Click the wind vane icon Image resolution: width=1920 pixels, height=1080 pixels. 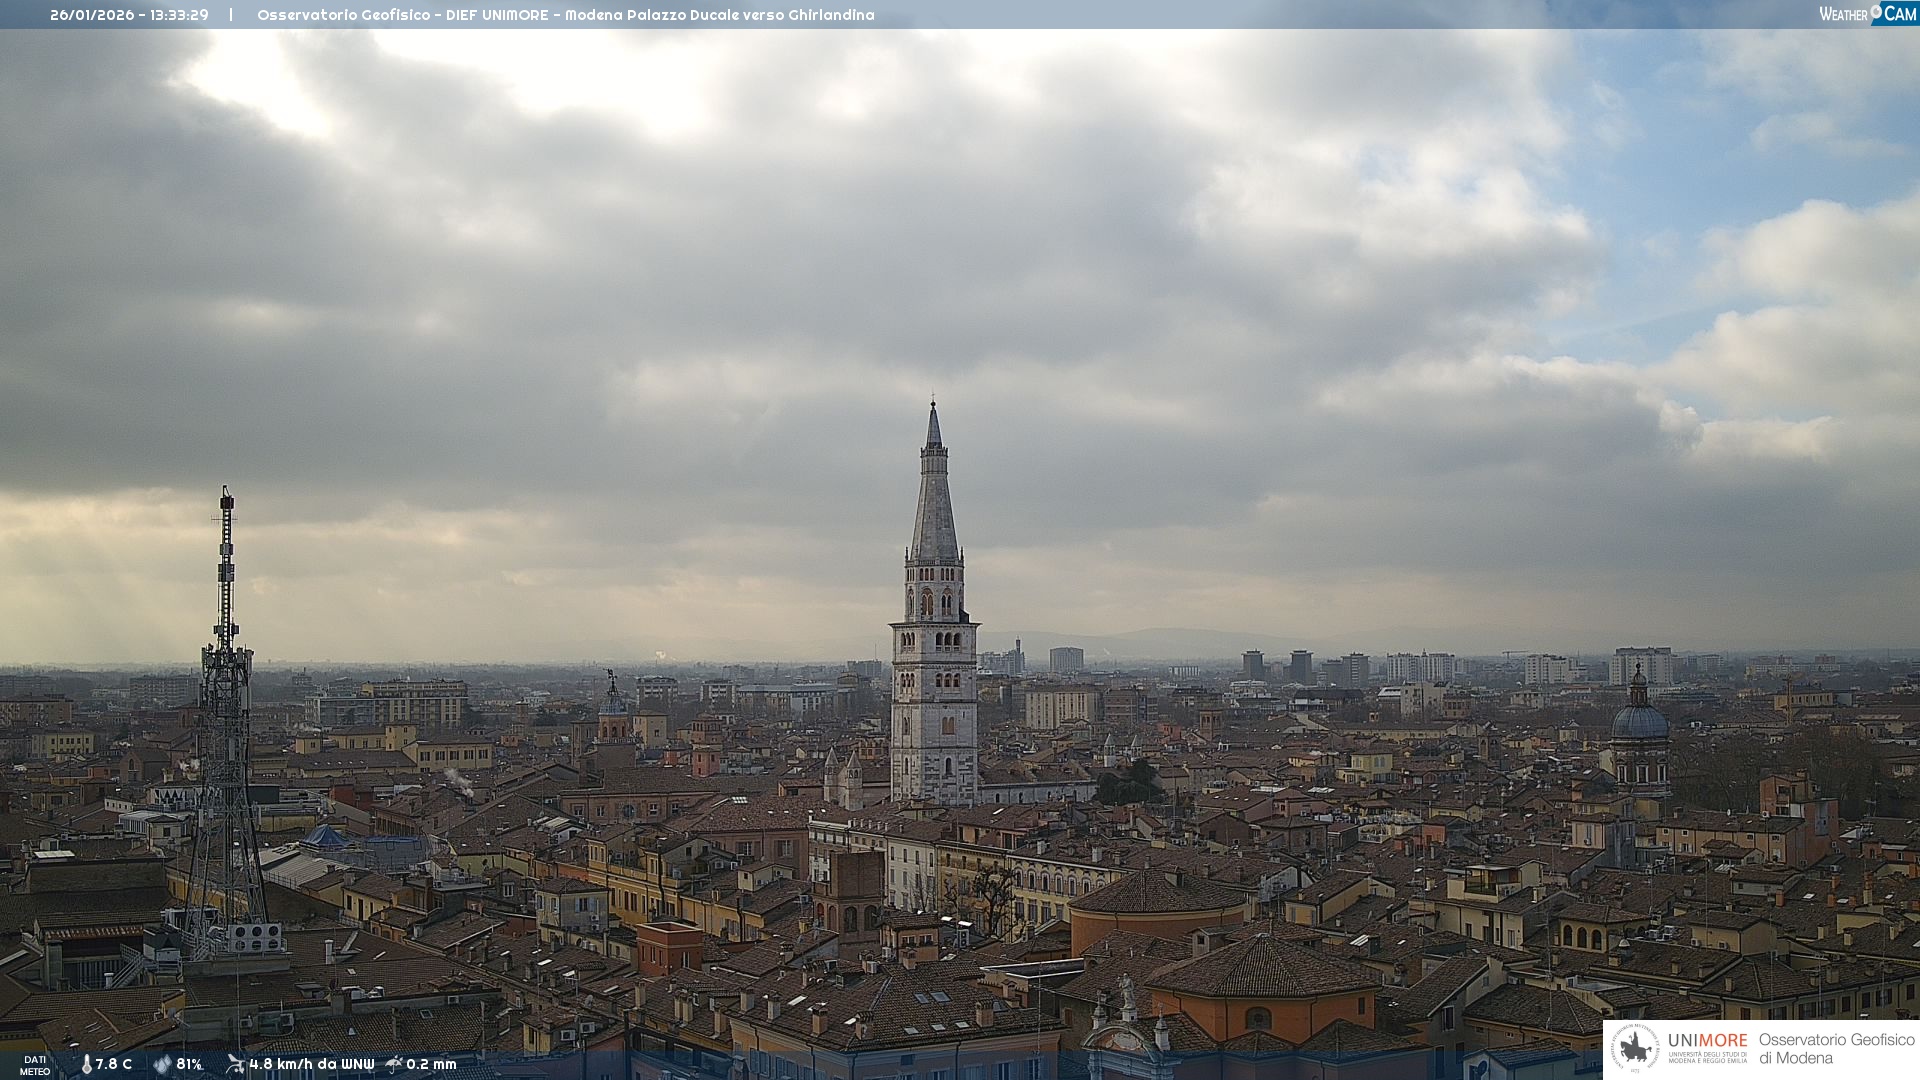(235, 1064)
